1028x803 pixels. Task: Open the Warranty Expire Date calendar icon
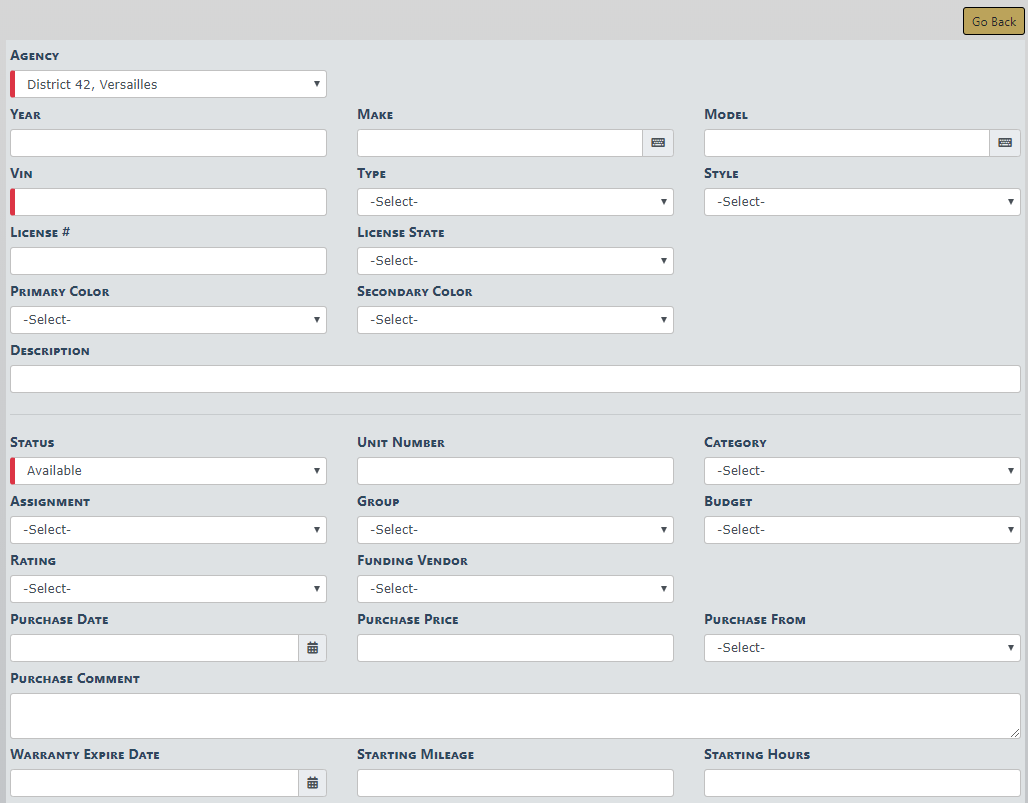[312, 783]
